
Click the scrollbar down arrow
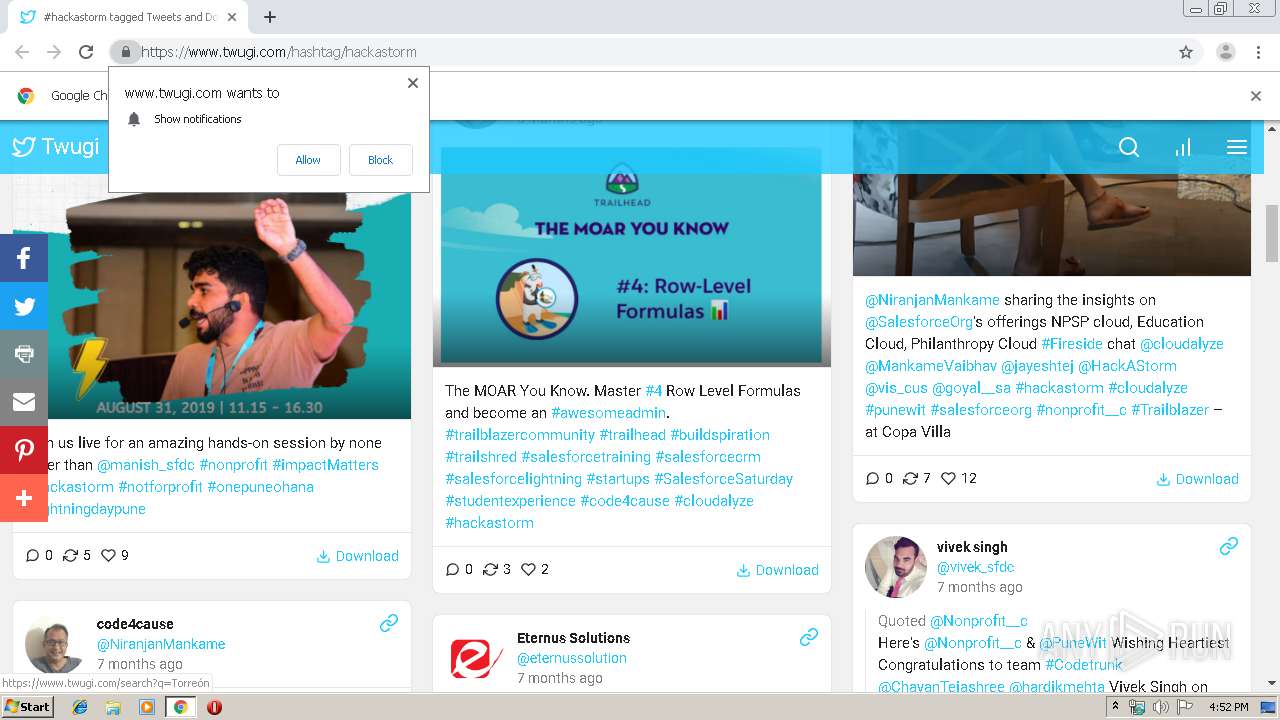(x=1272, y=683)
